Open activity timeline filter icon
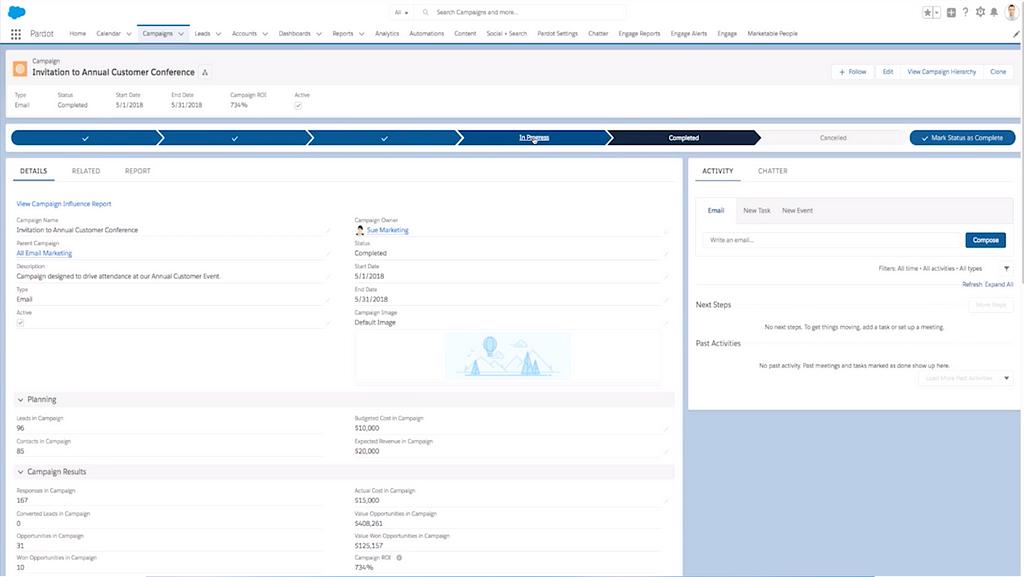 pos(1006,268)
